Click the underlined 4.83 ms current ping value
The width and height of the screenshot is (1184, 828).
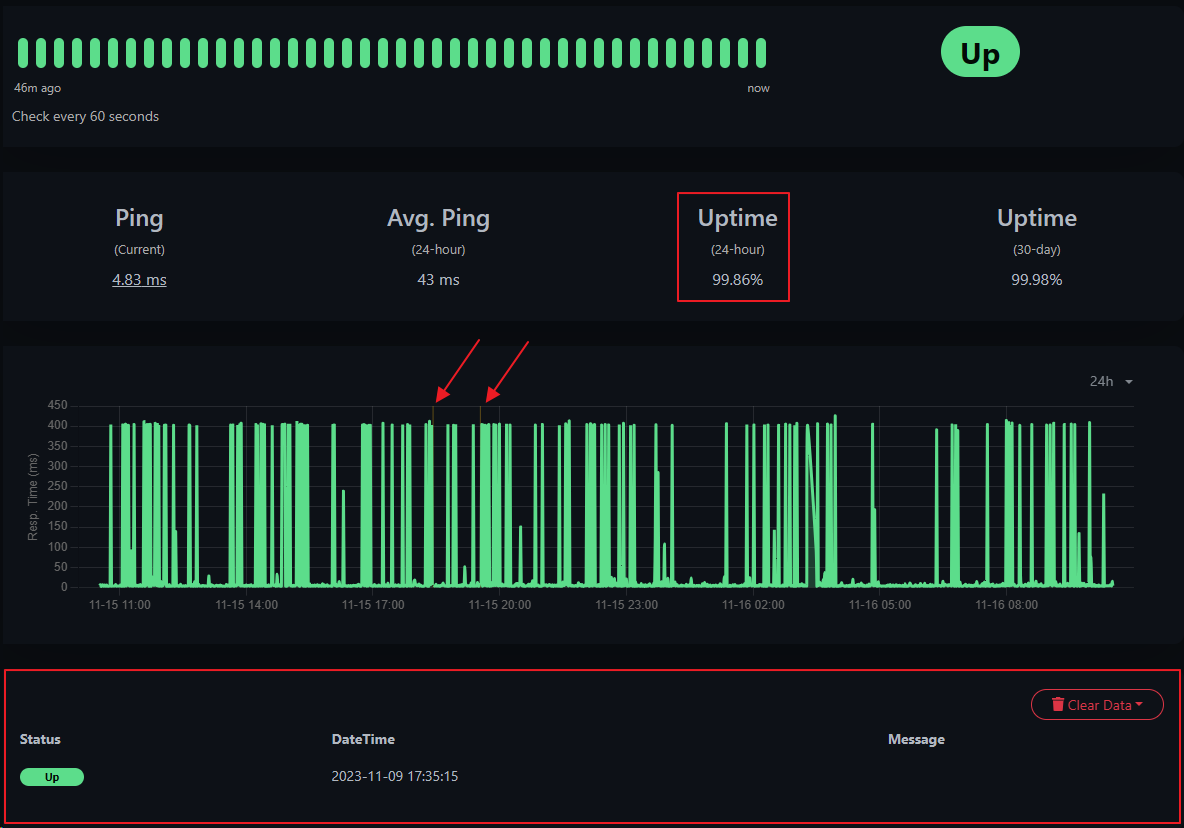pos(139,280)
